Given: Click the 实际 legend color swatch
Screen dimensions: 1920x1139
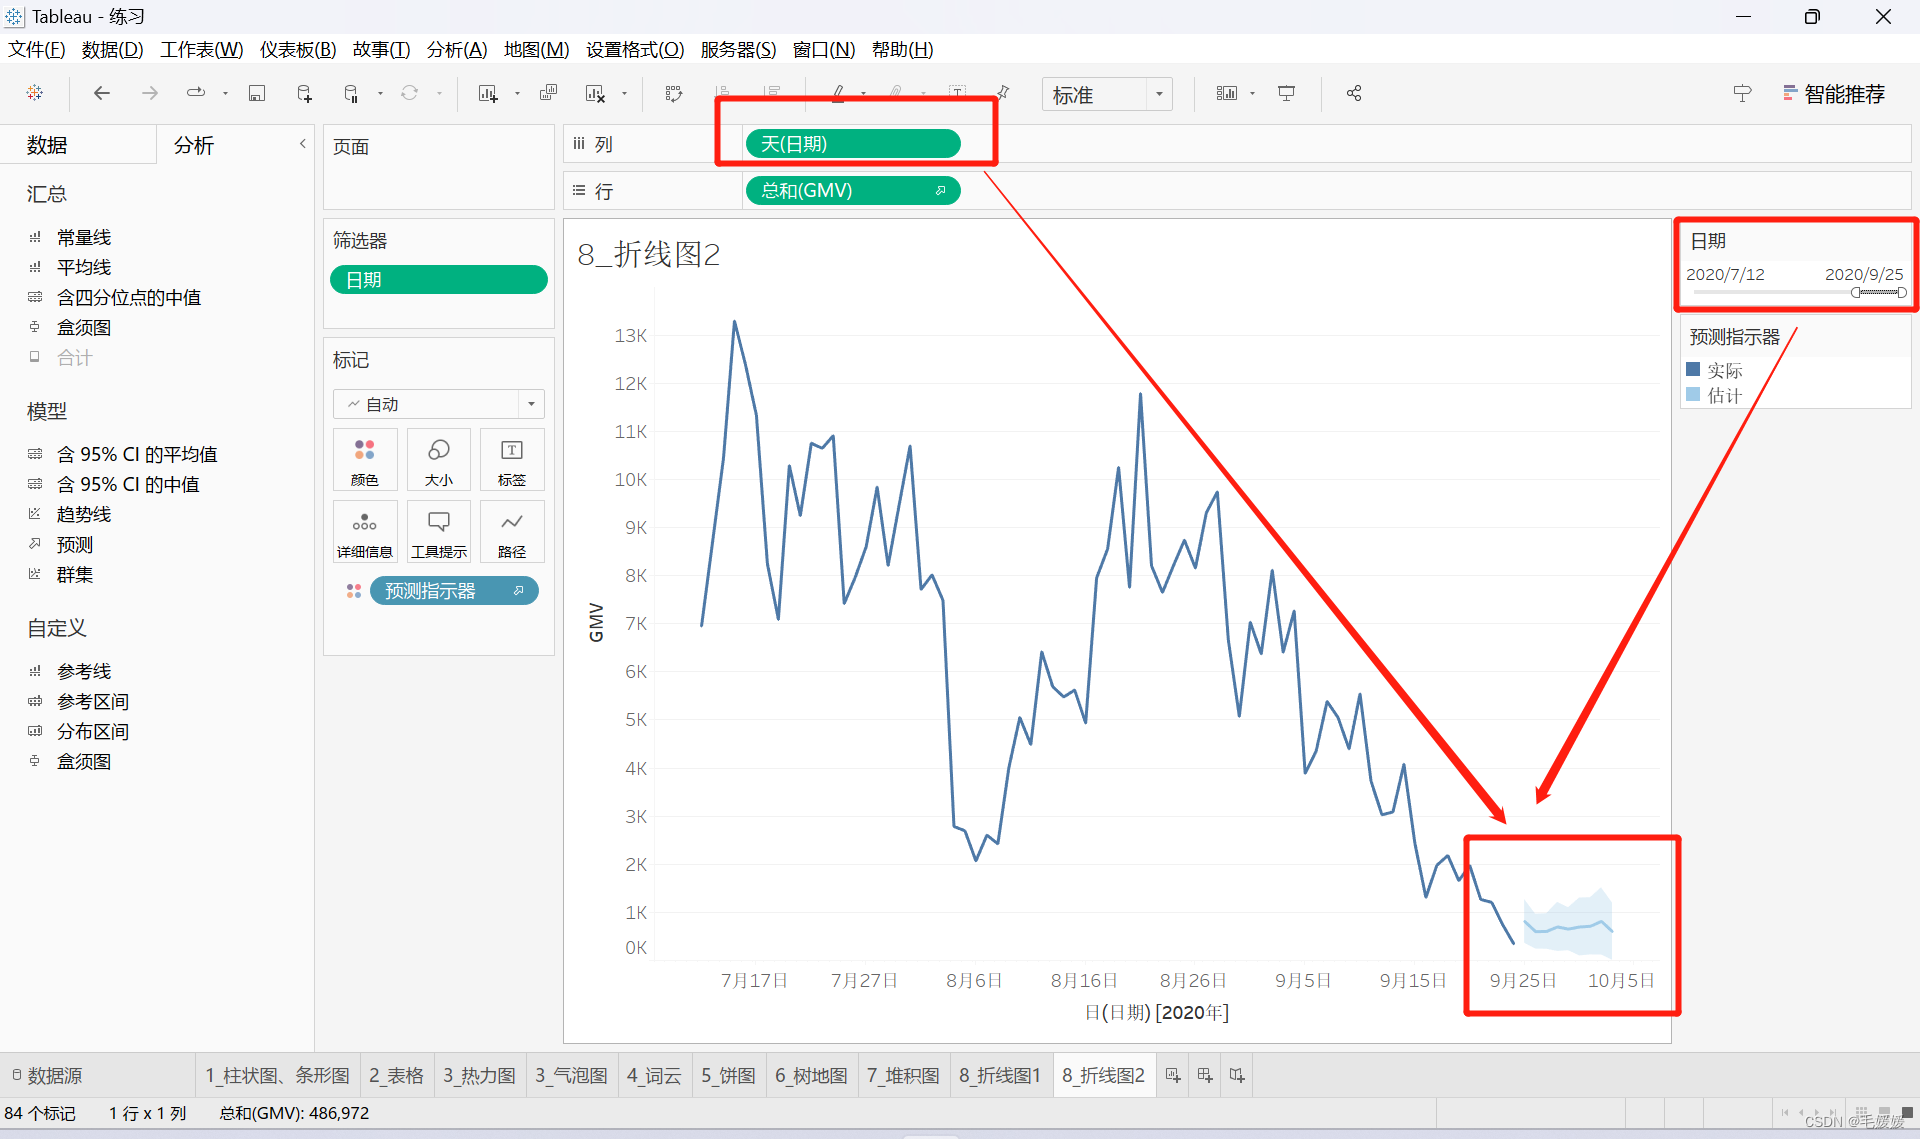Looking at the screenshot, I should (1693, 369).
